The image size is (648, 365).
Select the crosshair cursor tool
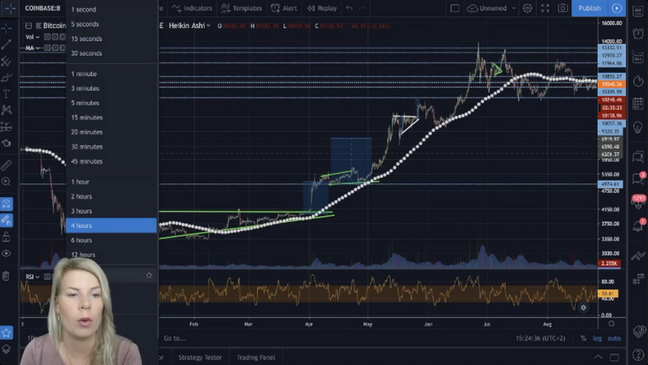6,28
